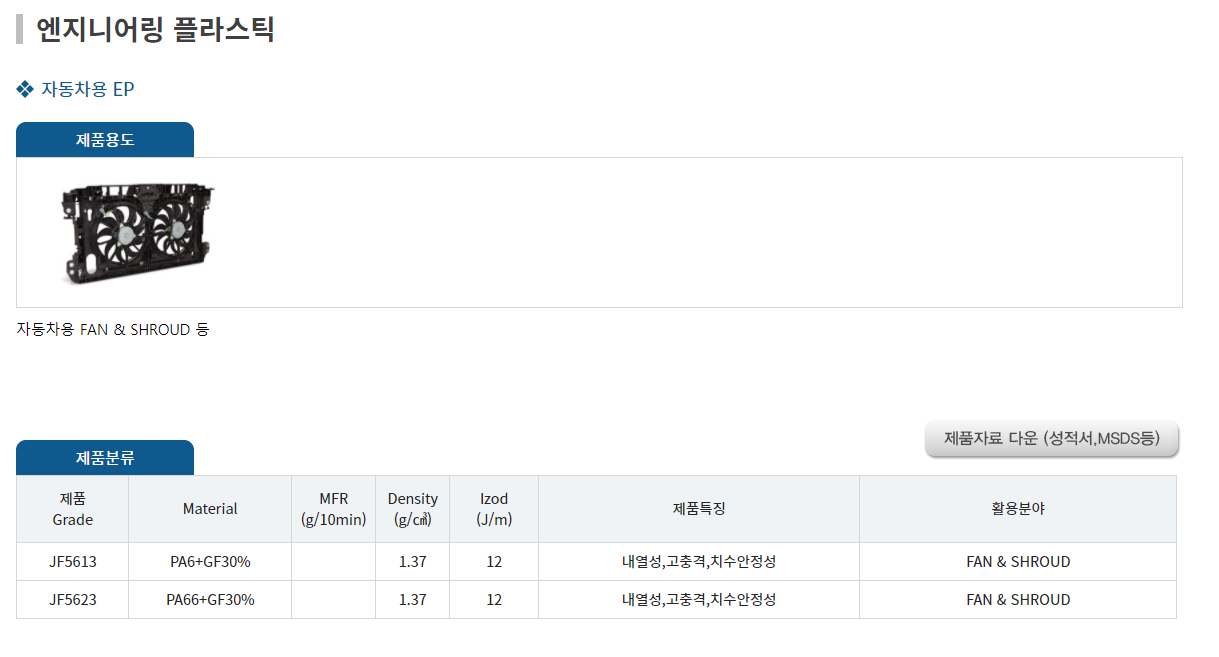Select the PA66+GF30% material cell

(210, 600)
